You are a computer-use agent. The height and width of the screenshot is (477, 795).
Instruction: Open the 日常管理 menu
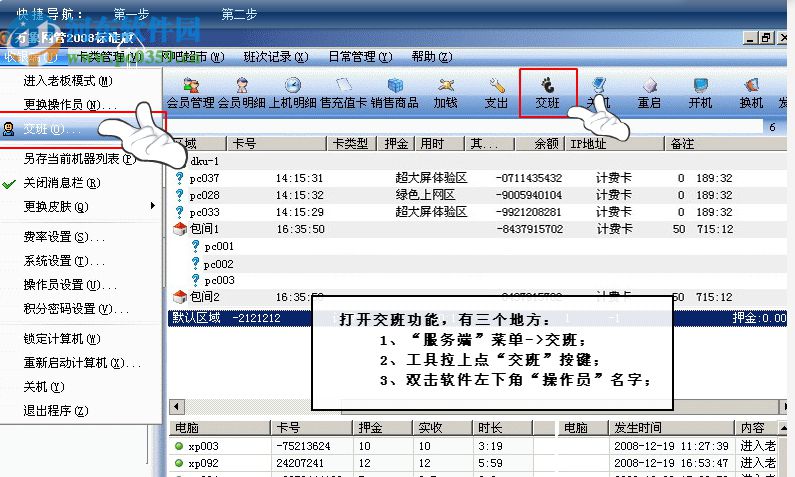click(360, 57)
